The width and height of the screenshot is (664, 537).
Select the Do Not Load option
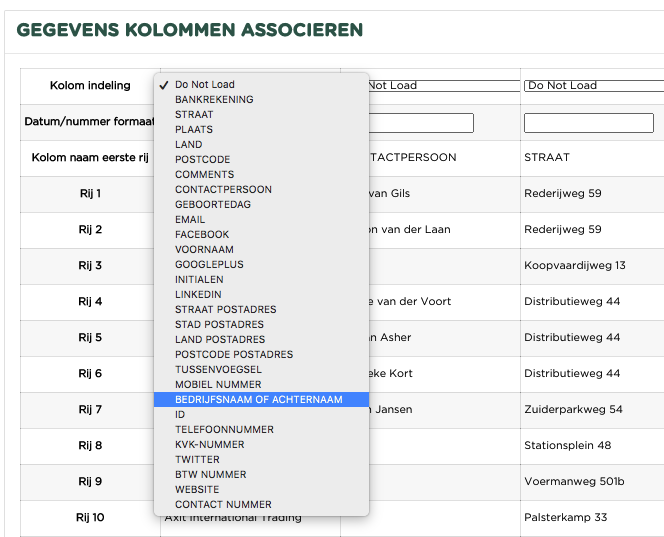[205, 85]
